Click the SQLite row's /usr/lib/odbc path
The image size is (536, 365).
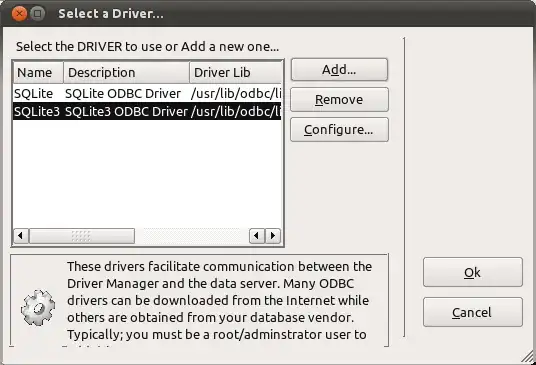point(236,93)
